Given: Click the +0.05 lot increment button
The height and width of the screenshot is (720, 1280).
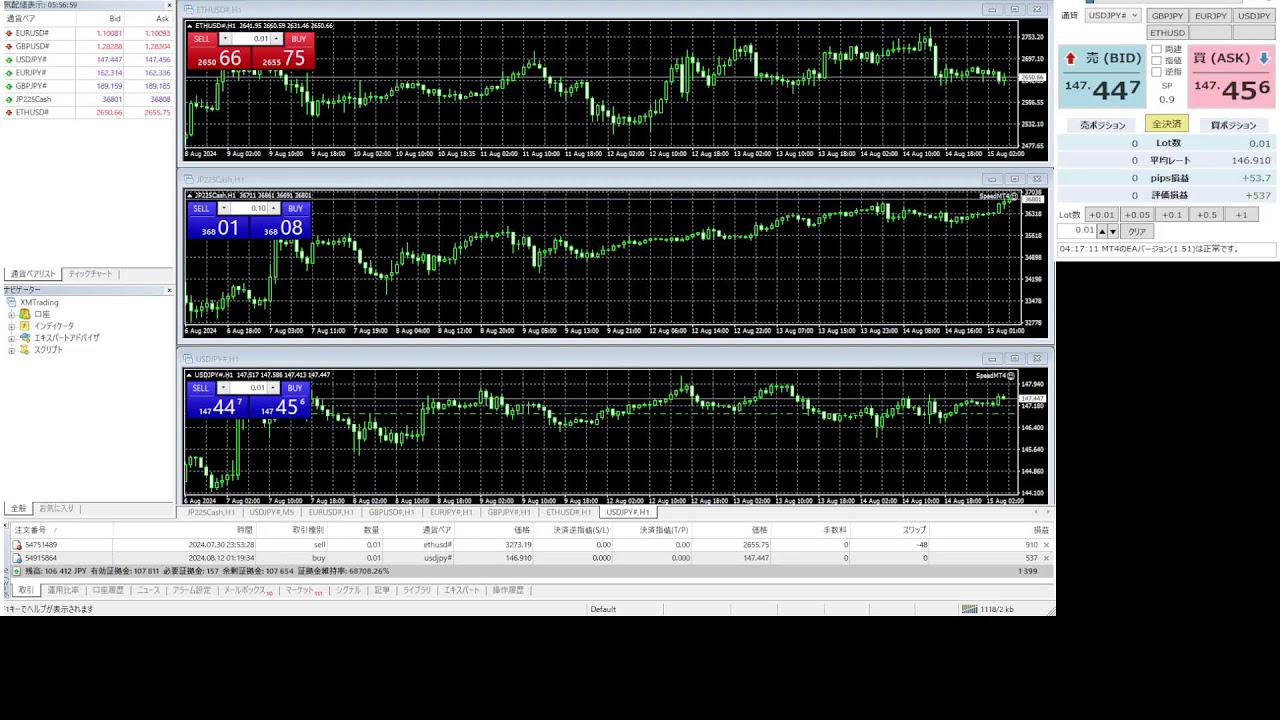Looking at the screenshot, I should [1136, 215].
